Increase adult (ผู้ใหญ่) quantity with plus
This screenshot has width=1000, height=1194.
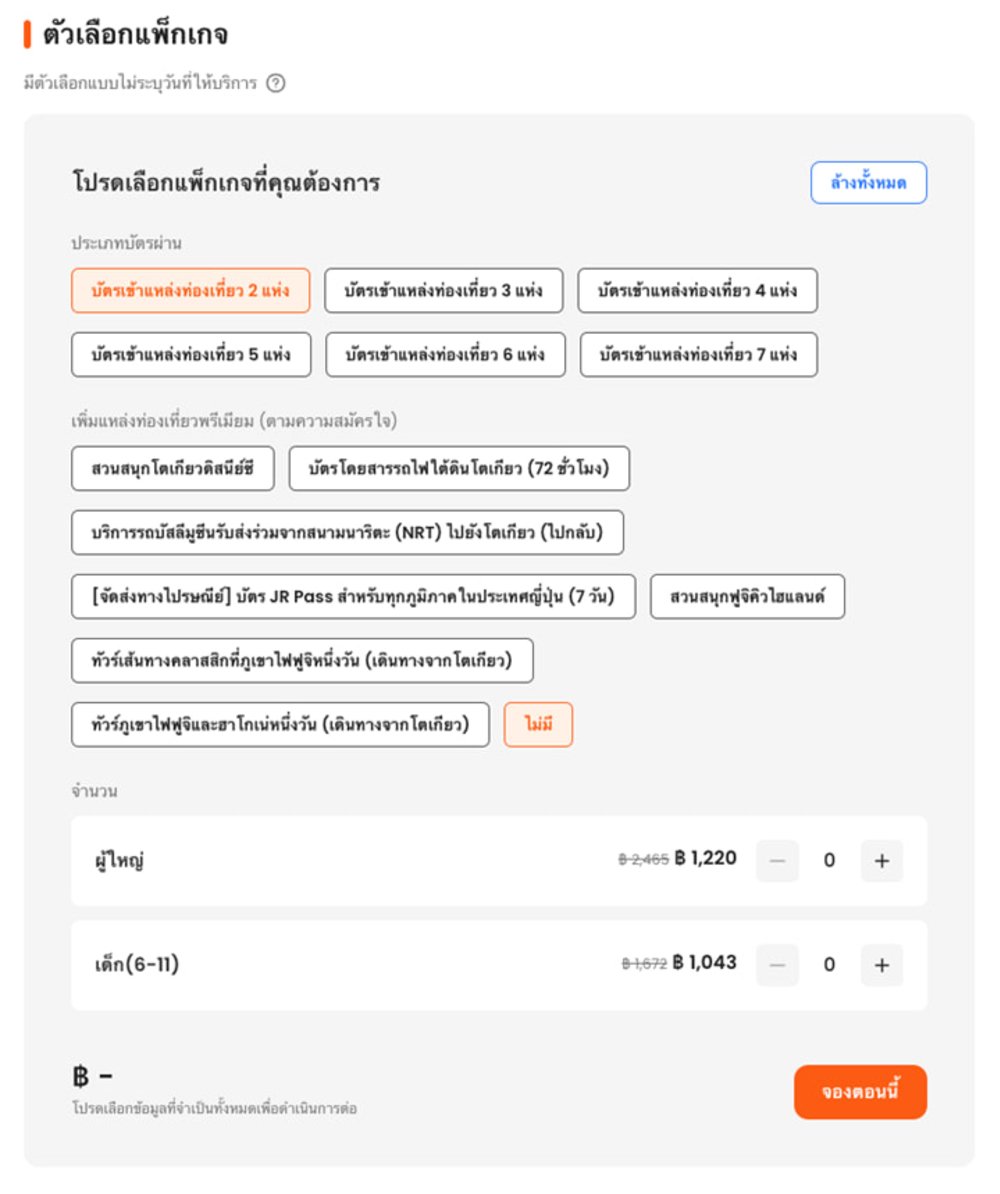coord(881,861)
